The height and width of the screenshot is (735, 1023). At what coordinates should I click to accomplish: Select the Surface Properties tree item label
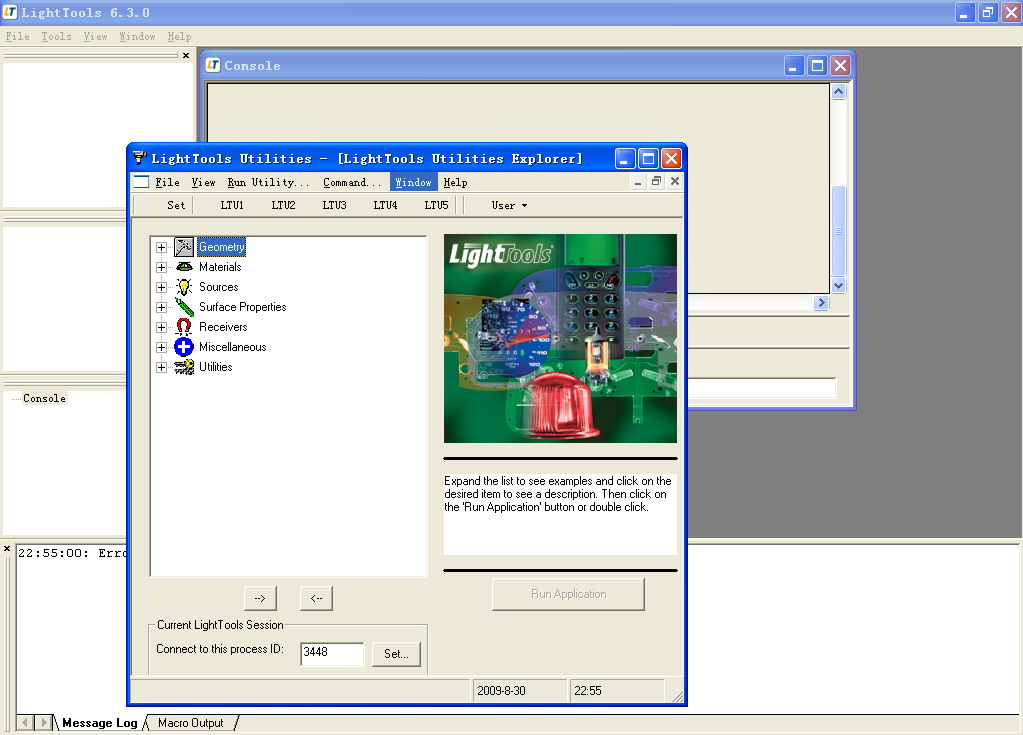click(243, 307)
